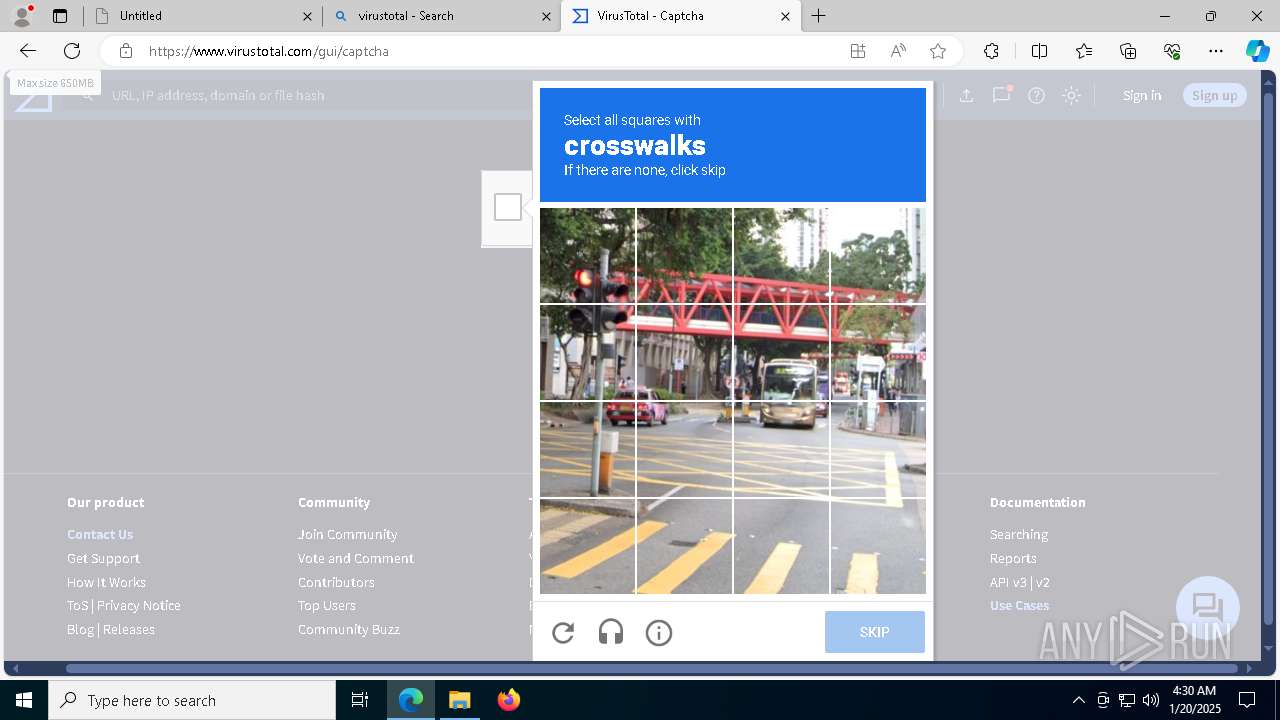Add page to favorites star

(x=938, y=51)
